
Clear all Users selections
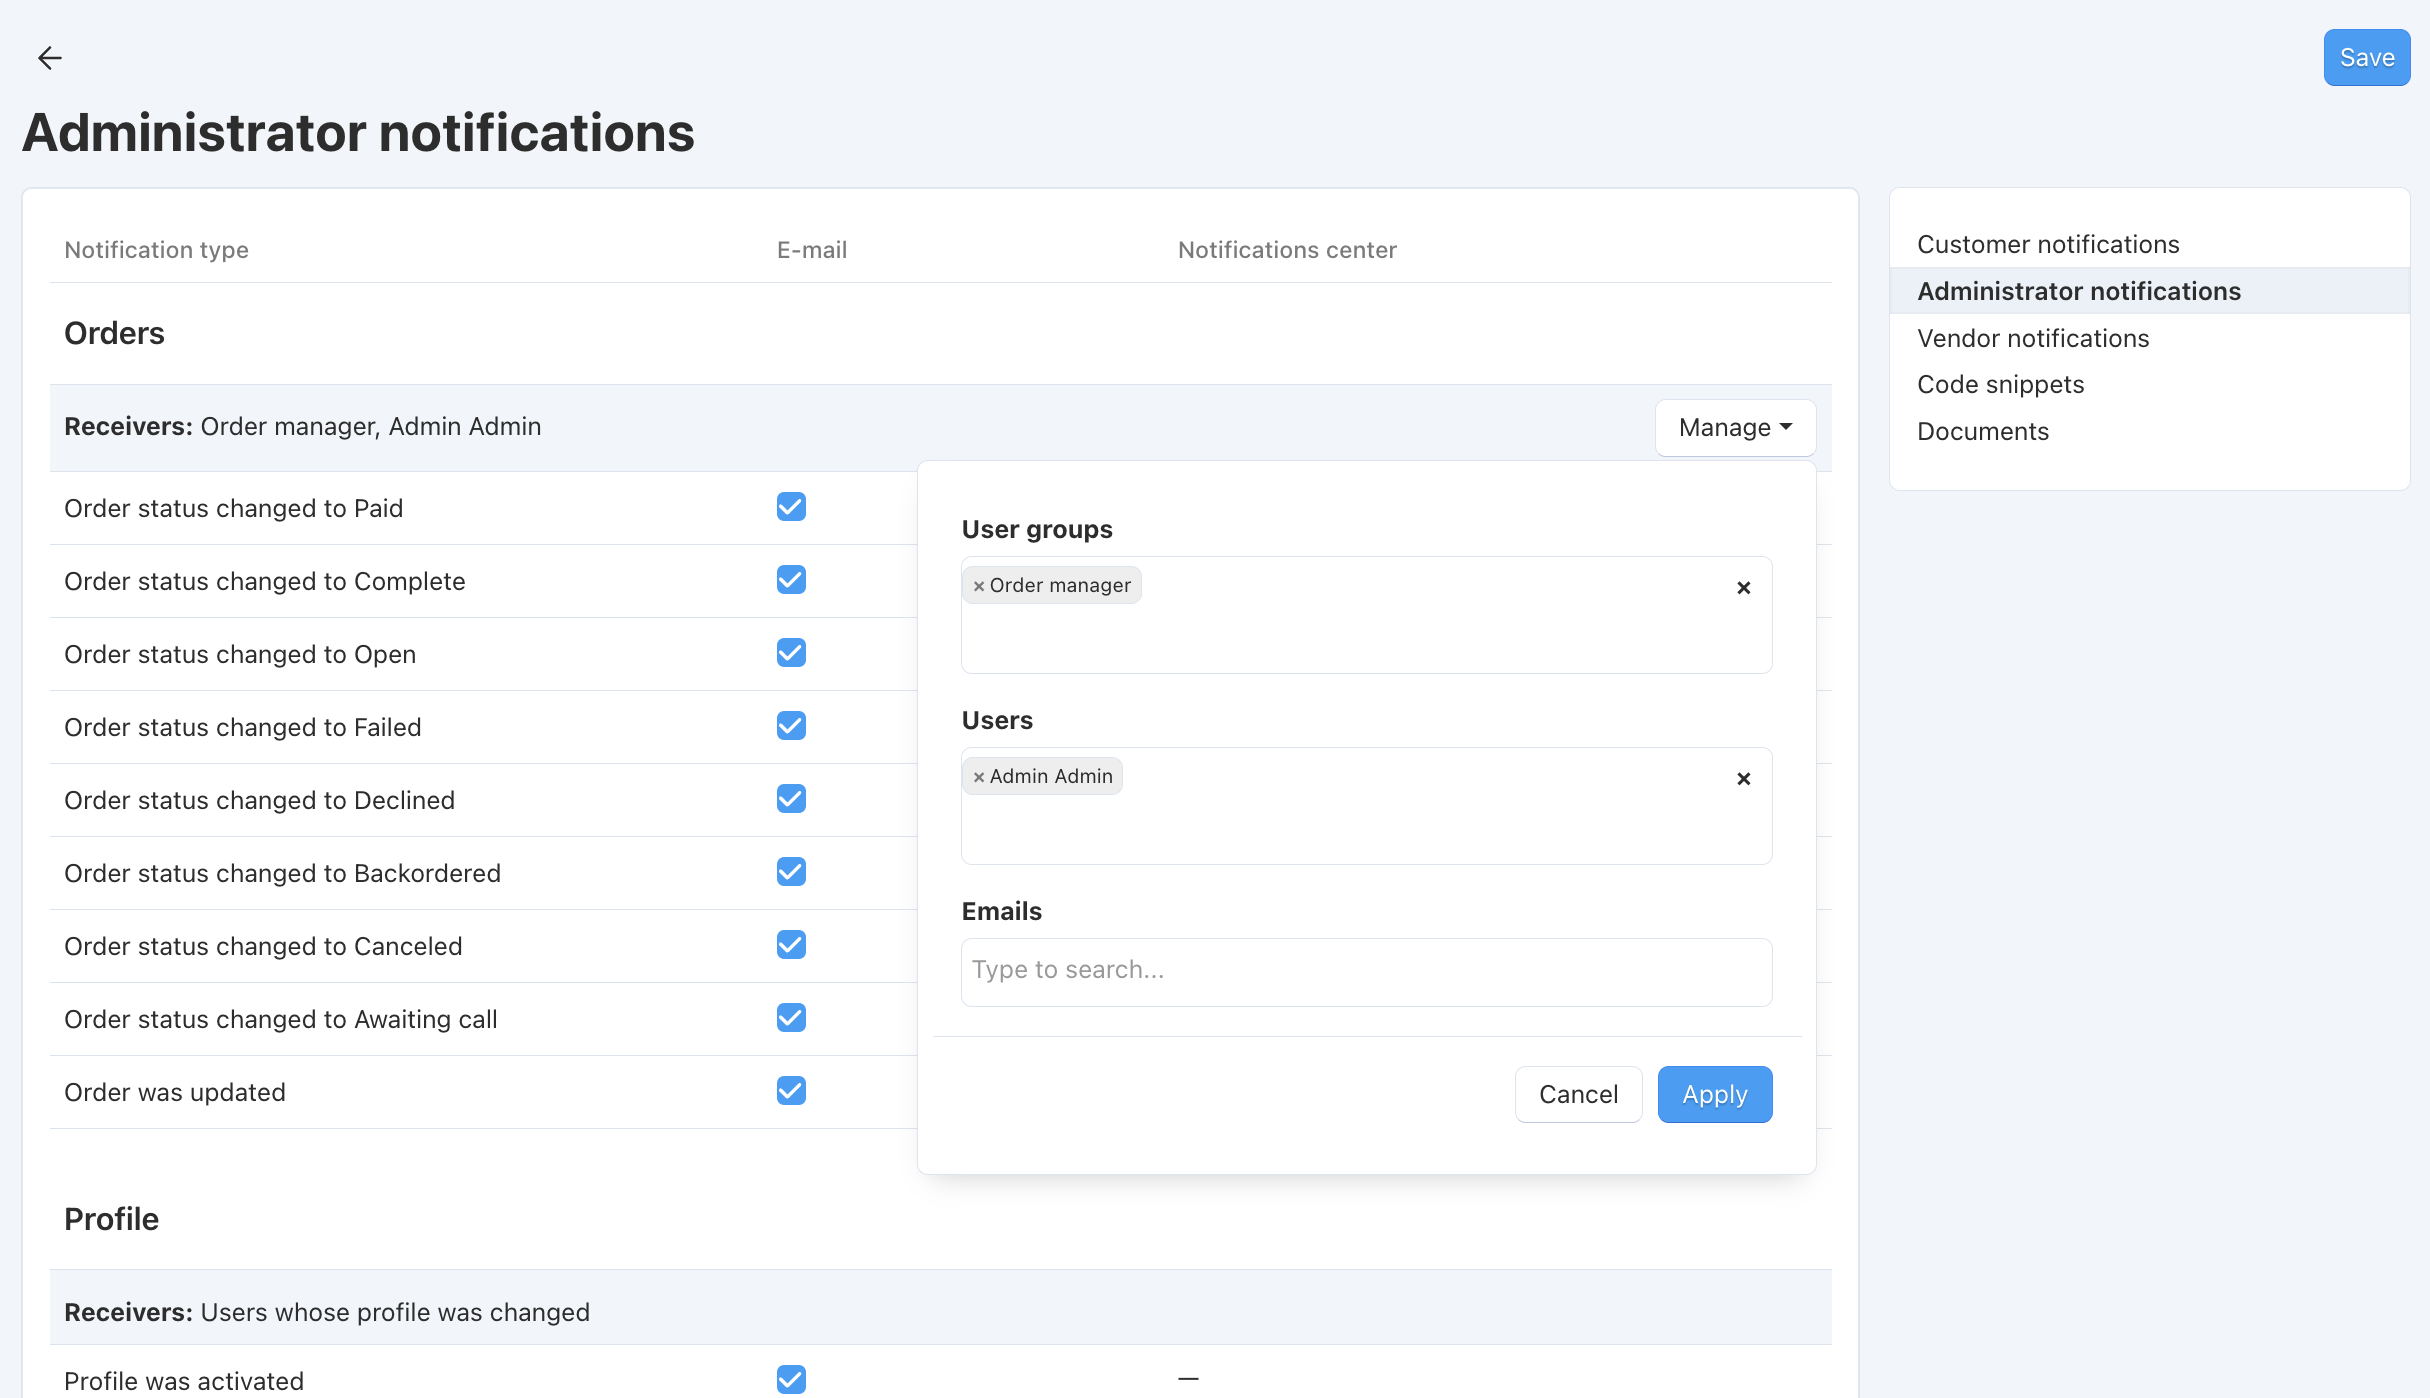(x=1743, y=778)
